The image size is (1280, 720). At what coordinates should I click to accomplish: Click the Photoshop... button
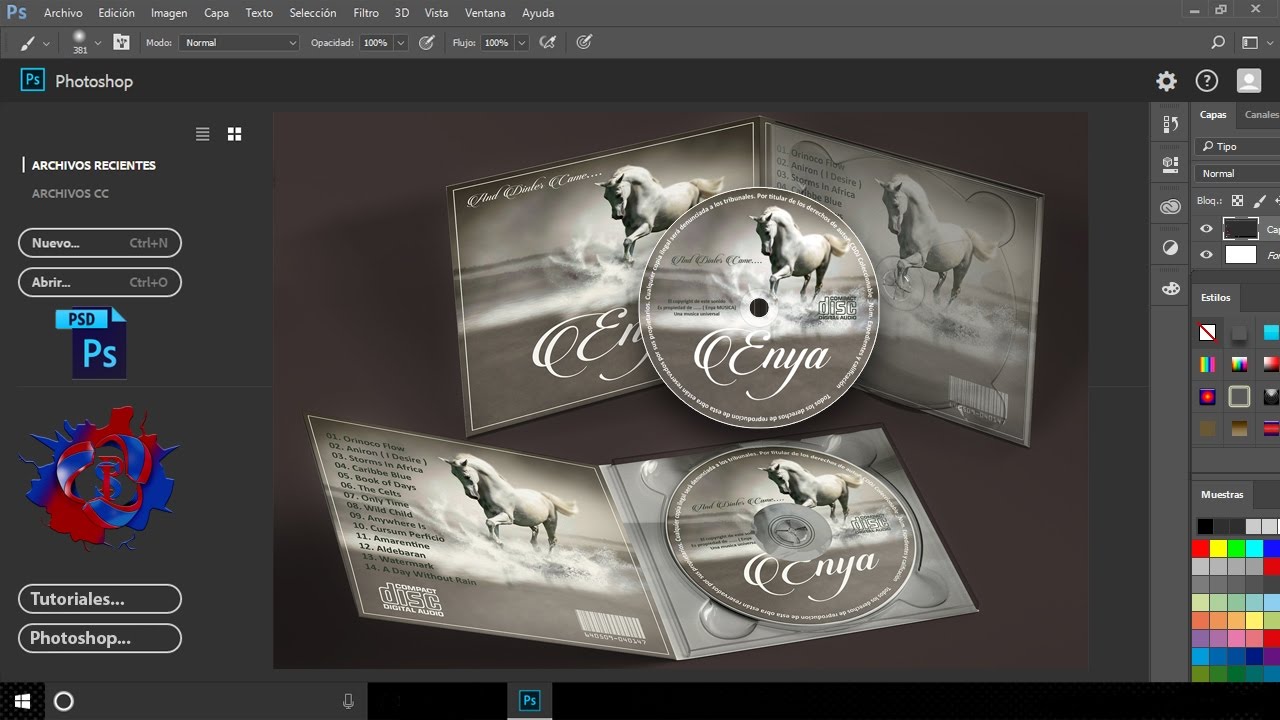(100, 638)
